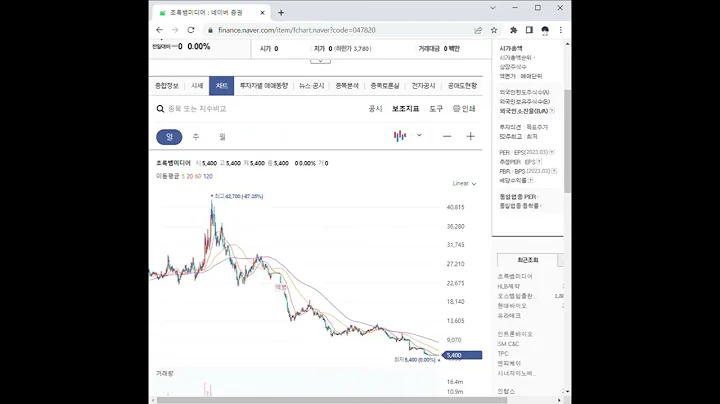Close the 초록뱀미디어 browser tab
Viewport: 720px width, 404px height.
tap(262, 13)
